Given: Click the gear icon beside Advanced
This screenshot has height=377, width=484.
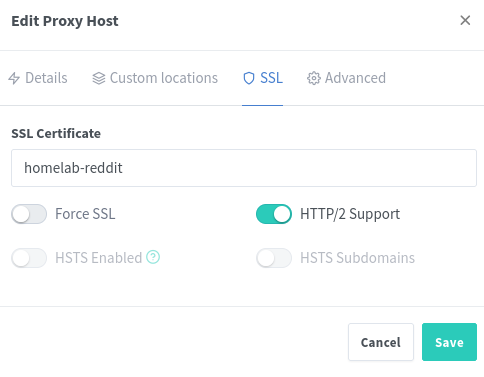Looking at the screenshot, I should coord(314,78).
